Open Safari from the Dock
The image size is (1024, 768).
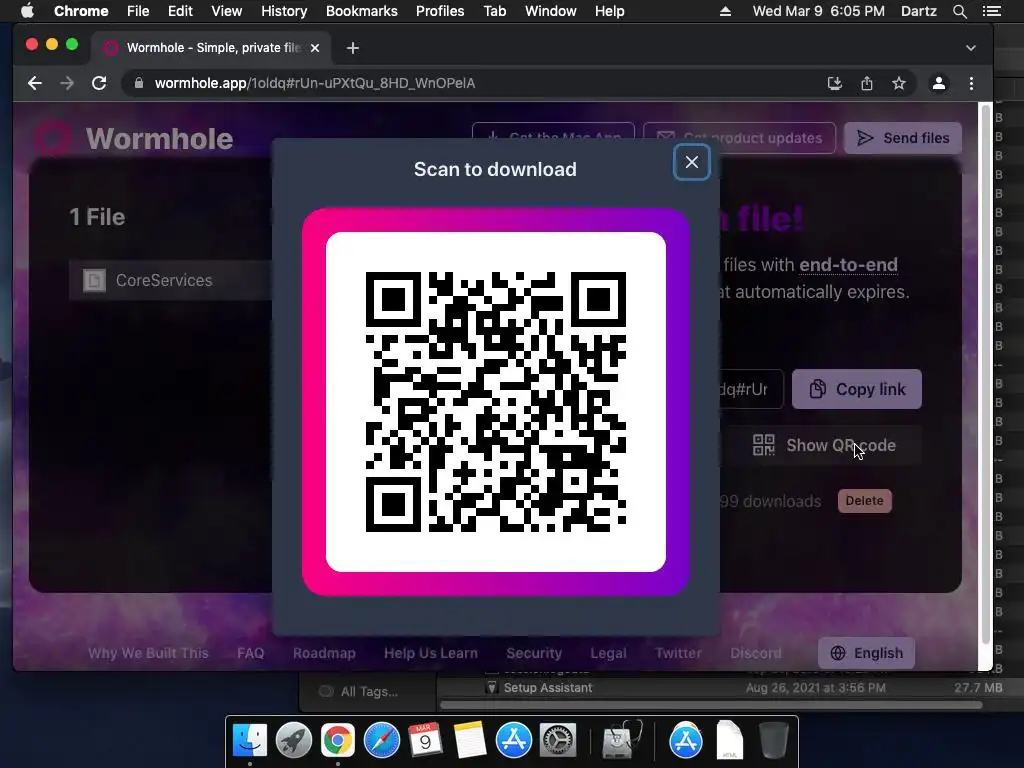click(x=381, y=741)
